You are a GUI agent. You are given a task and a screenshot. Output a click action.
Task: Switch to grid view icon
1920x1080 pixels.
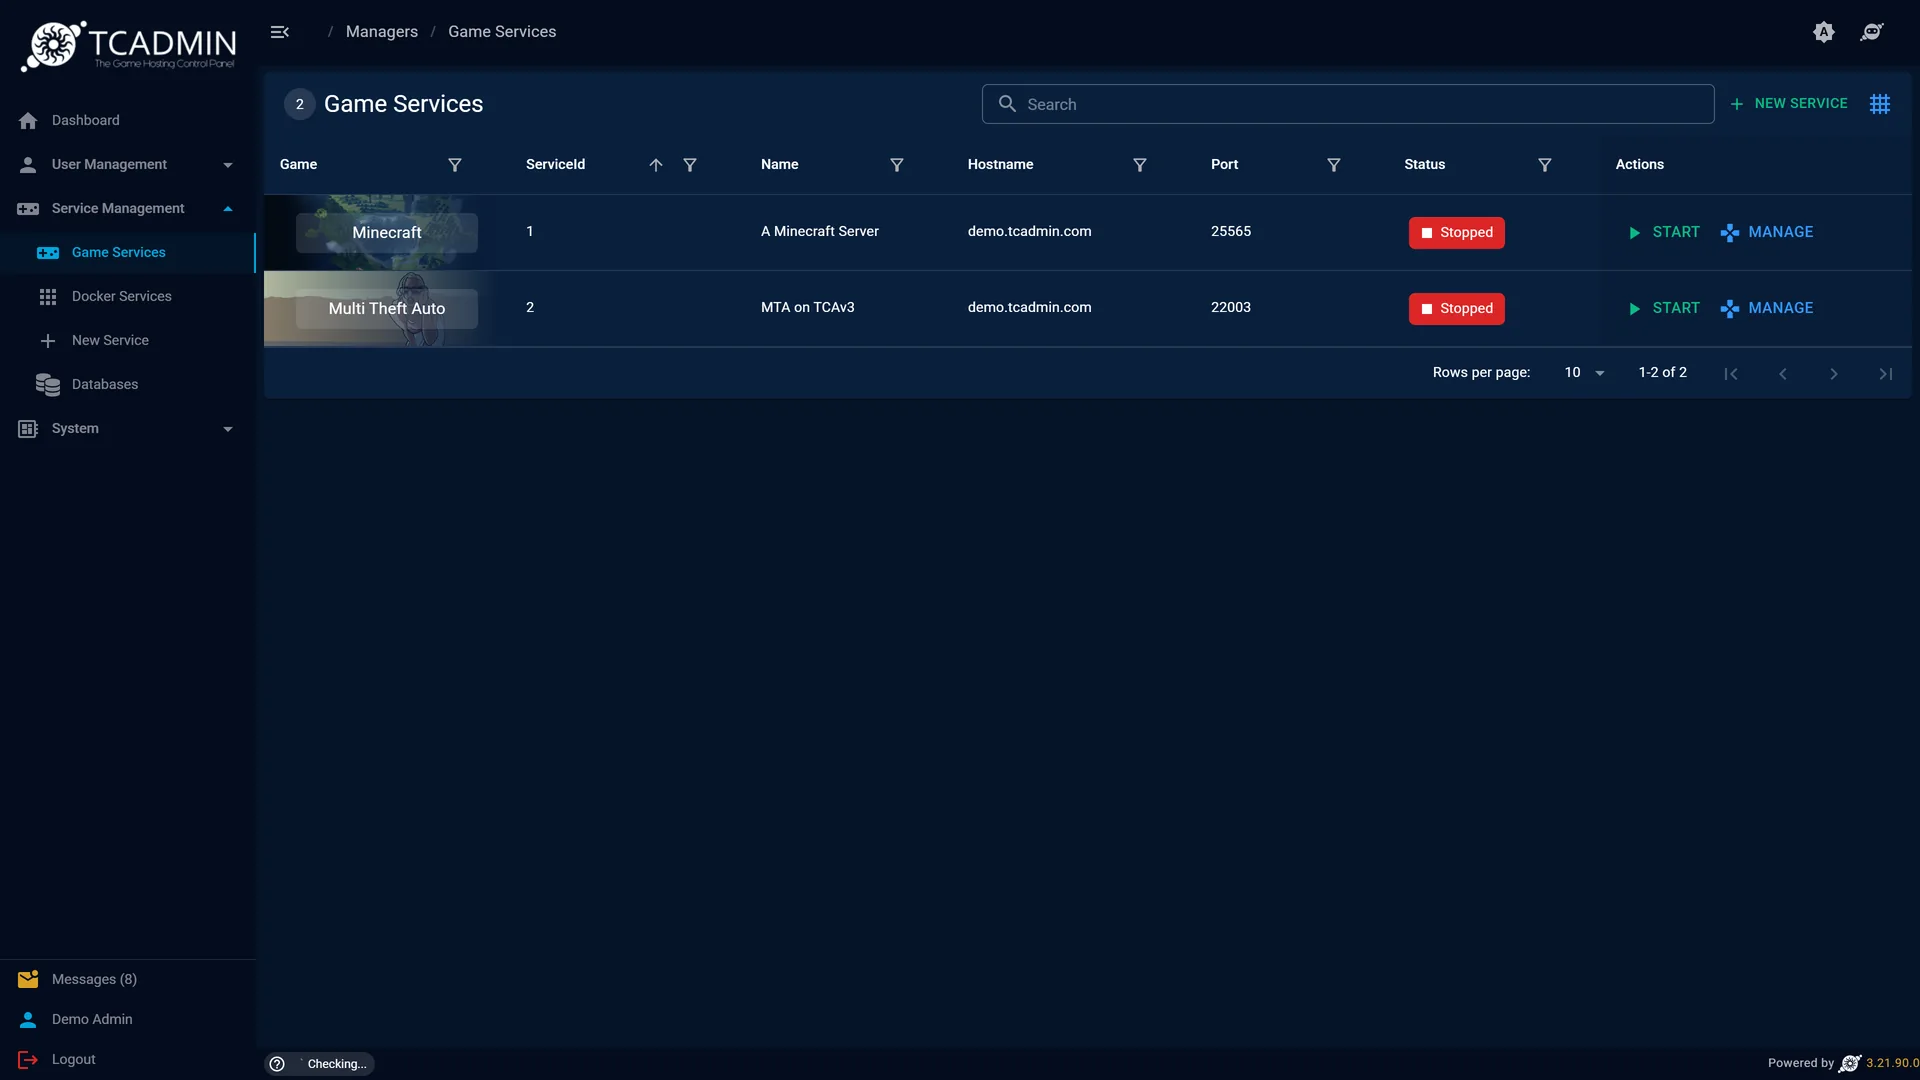[1880, 104]
